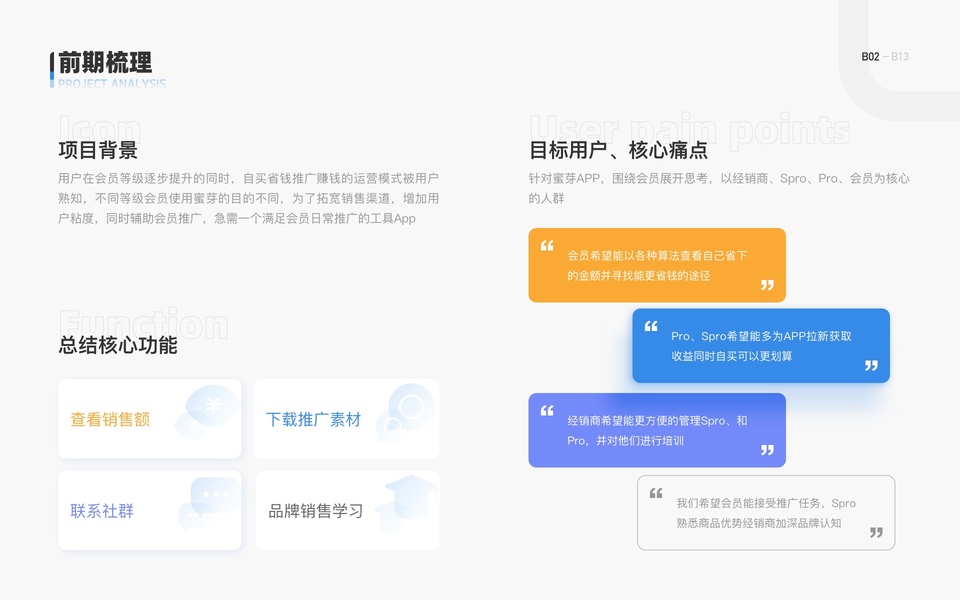Click the text 收益同时自买可以更划算

[x=732, y=356]
